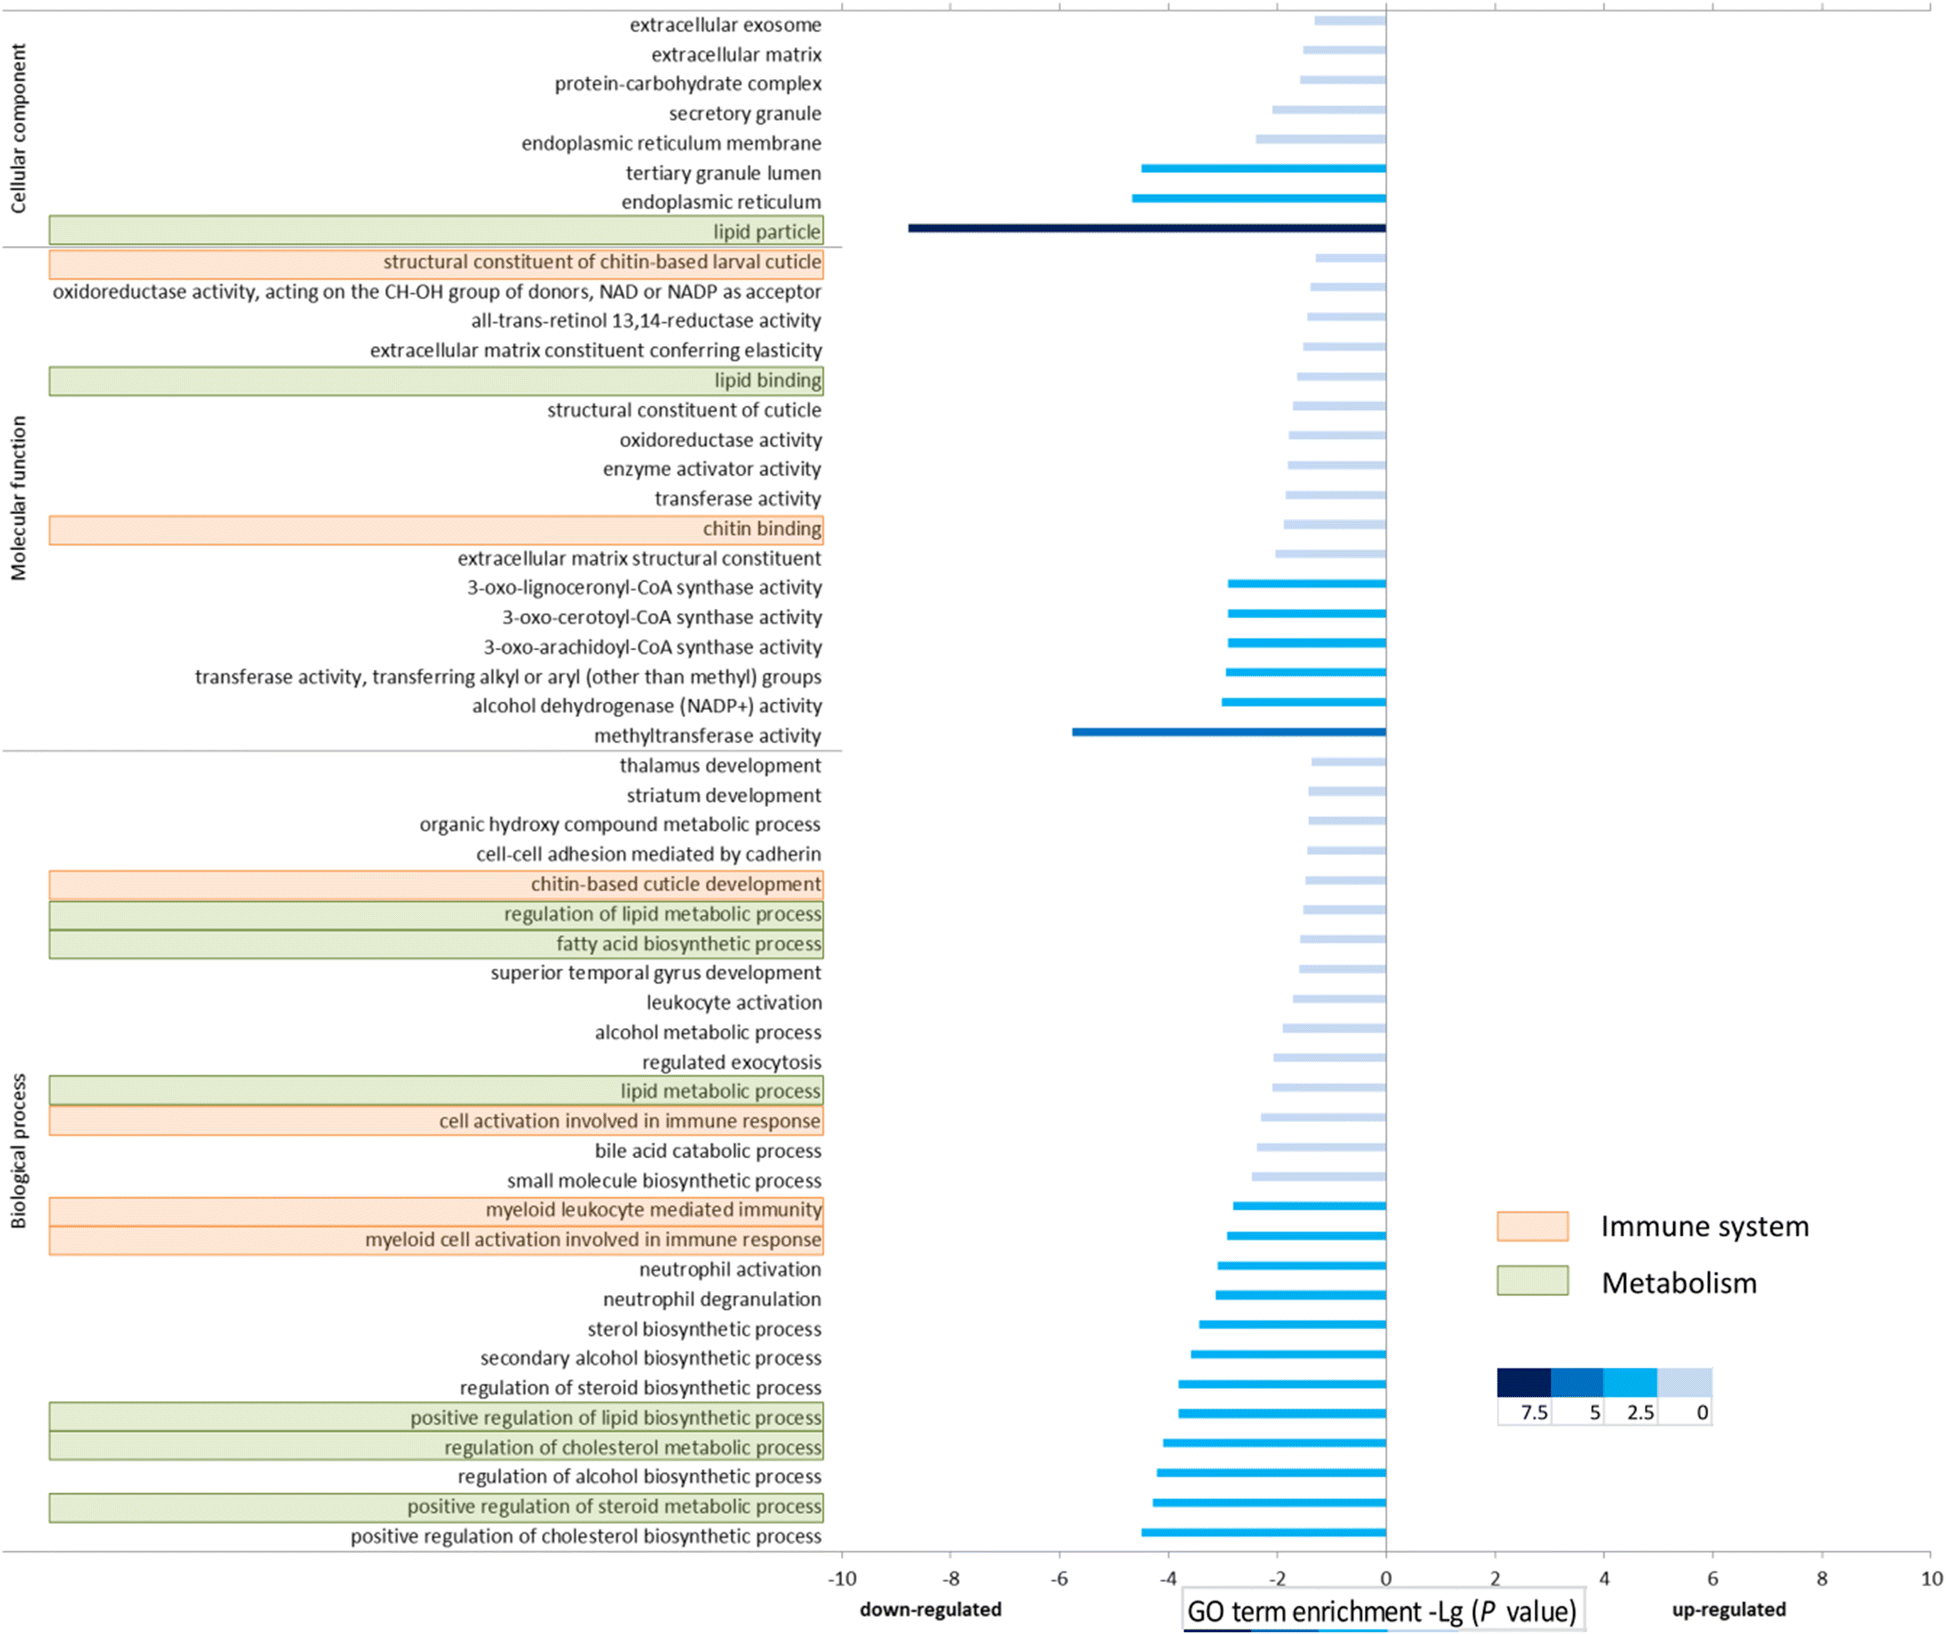Click 'alcohol dehydrogenase (NADP+) activity' label
Screen dimensions: 1946x1634
647,707
